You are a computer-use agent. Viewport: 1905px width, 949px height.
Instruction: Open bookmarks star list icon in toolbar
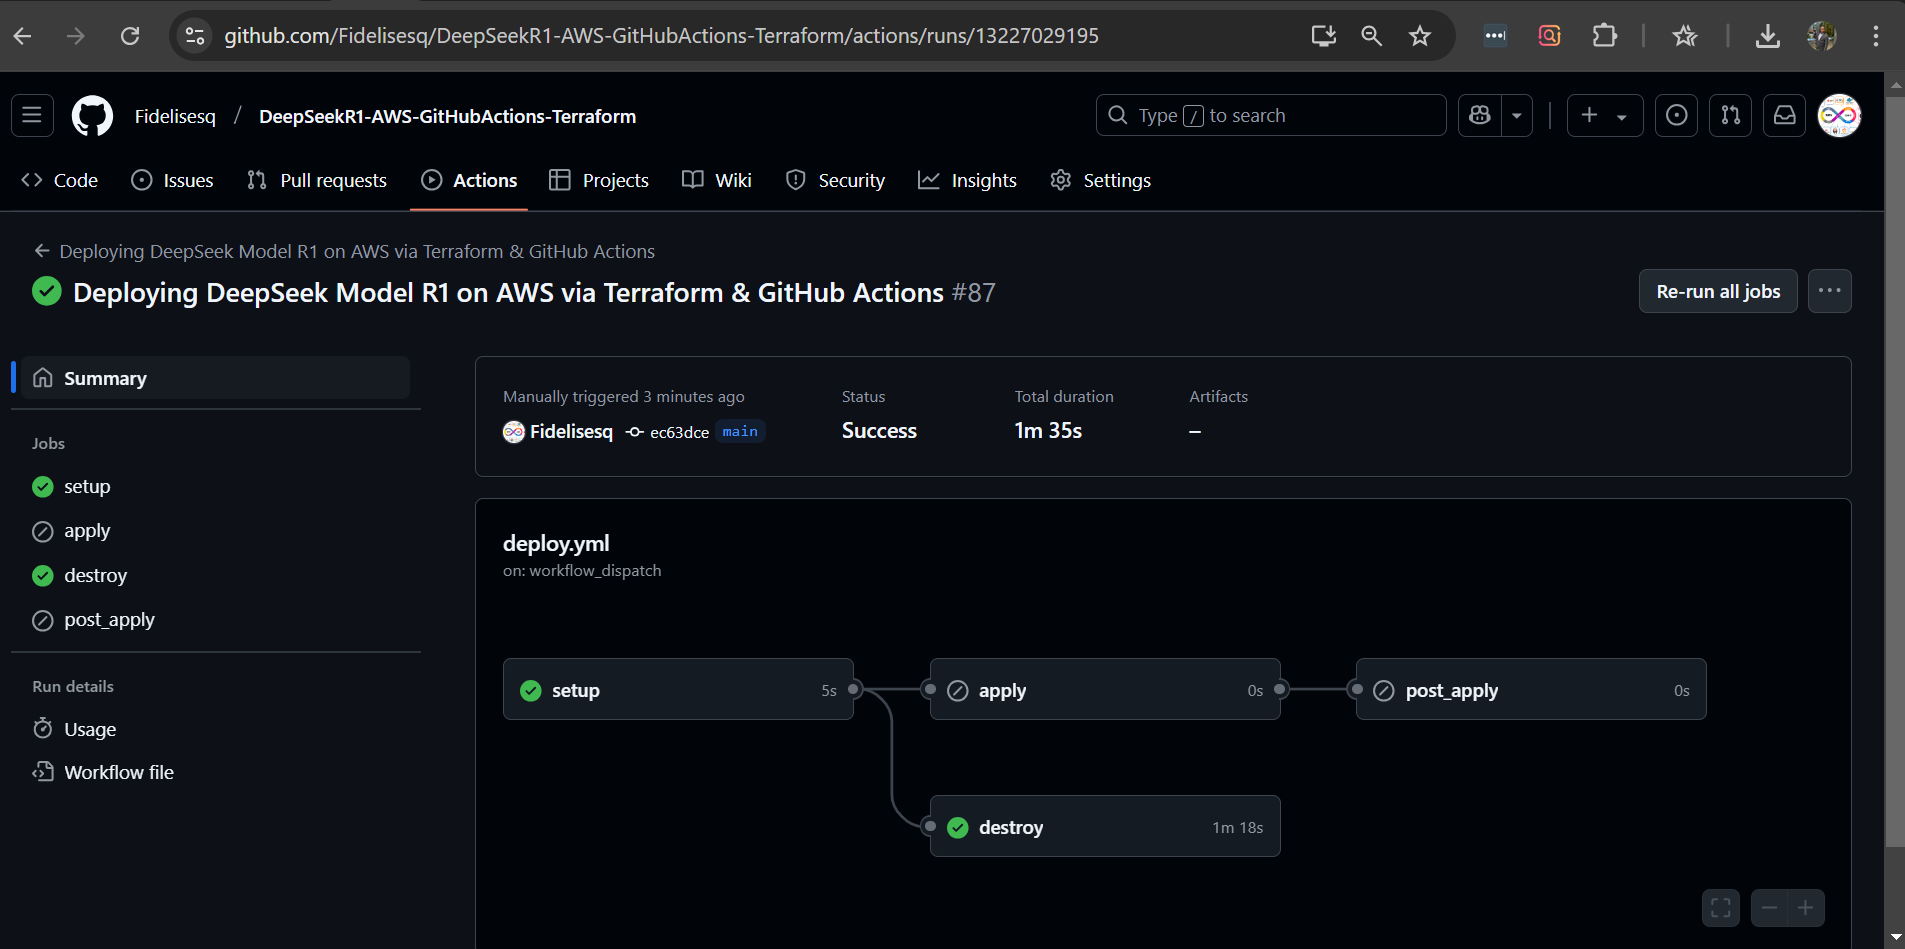click(1684, 36)
